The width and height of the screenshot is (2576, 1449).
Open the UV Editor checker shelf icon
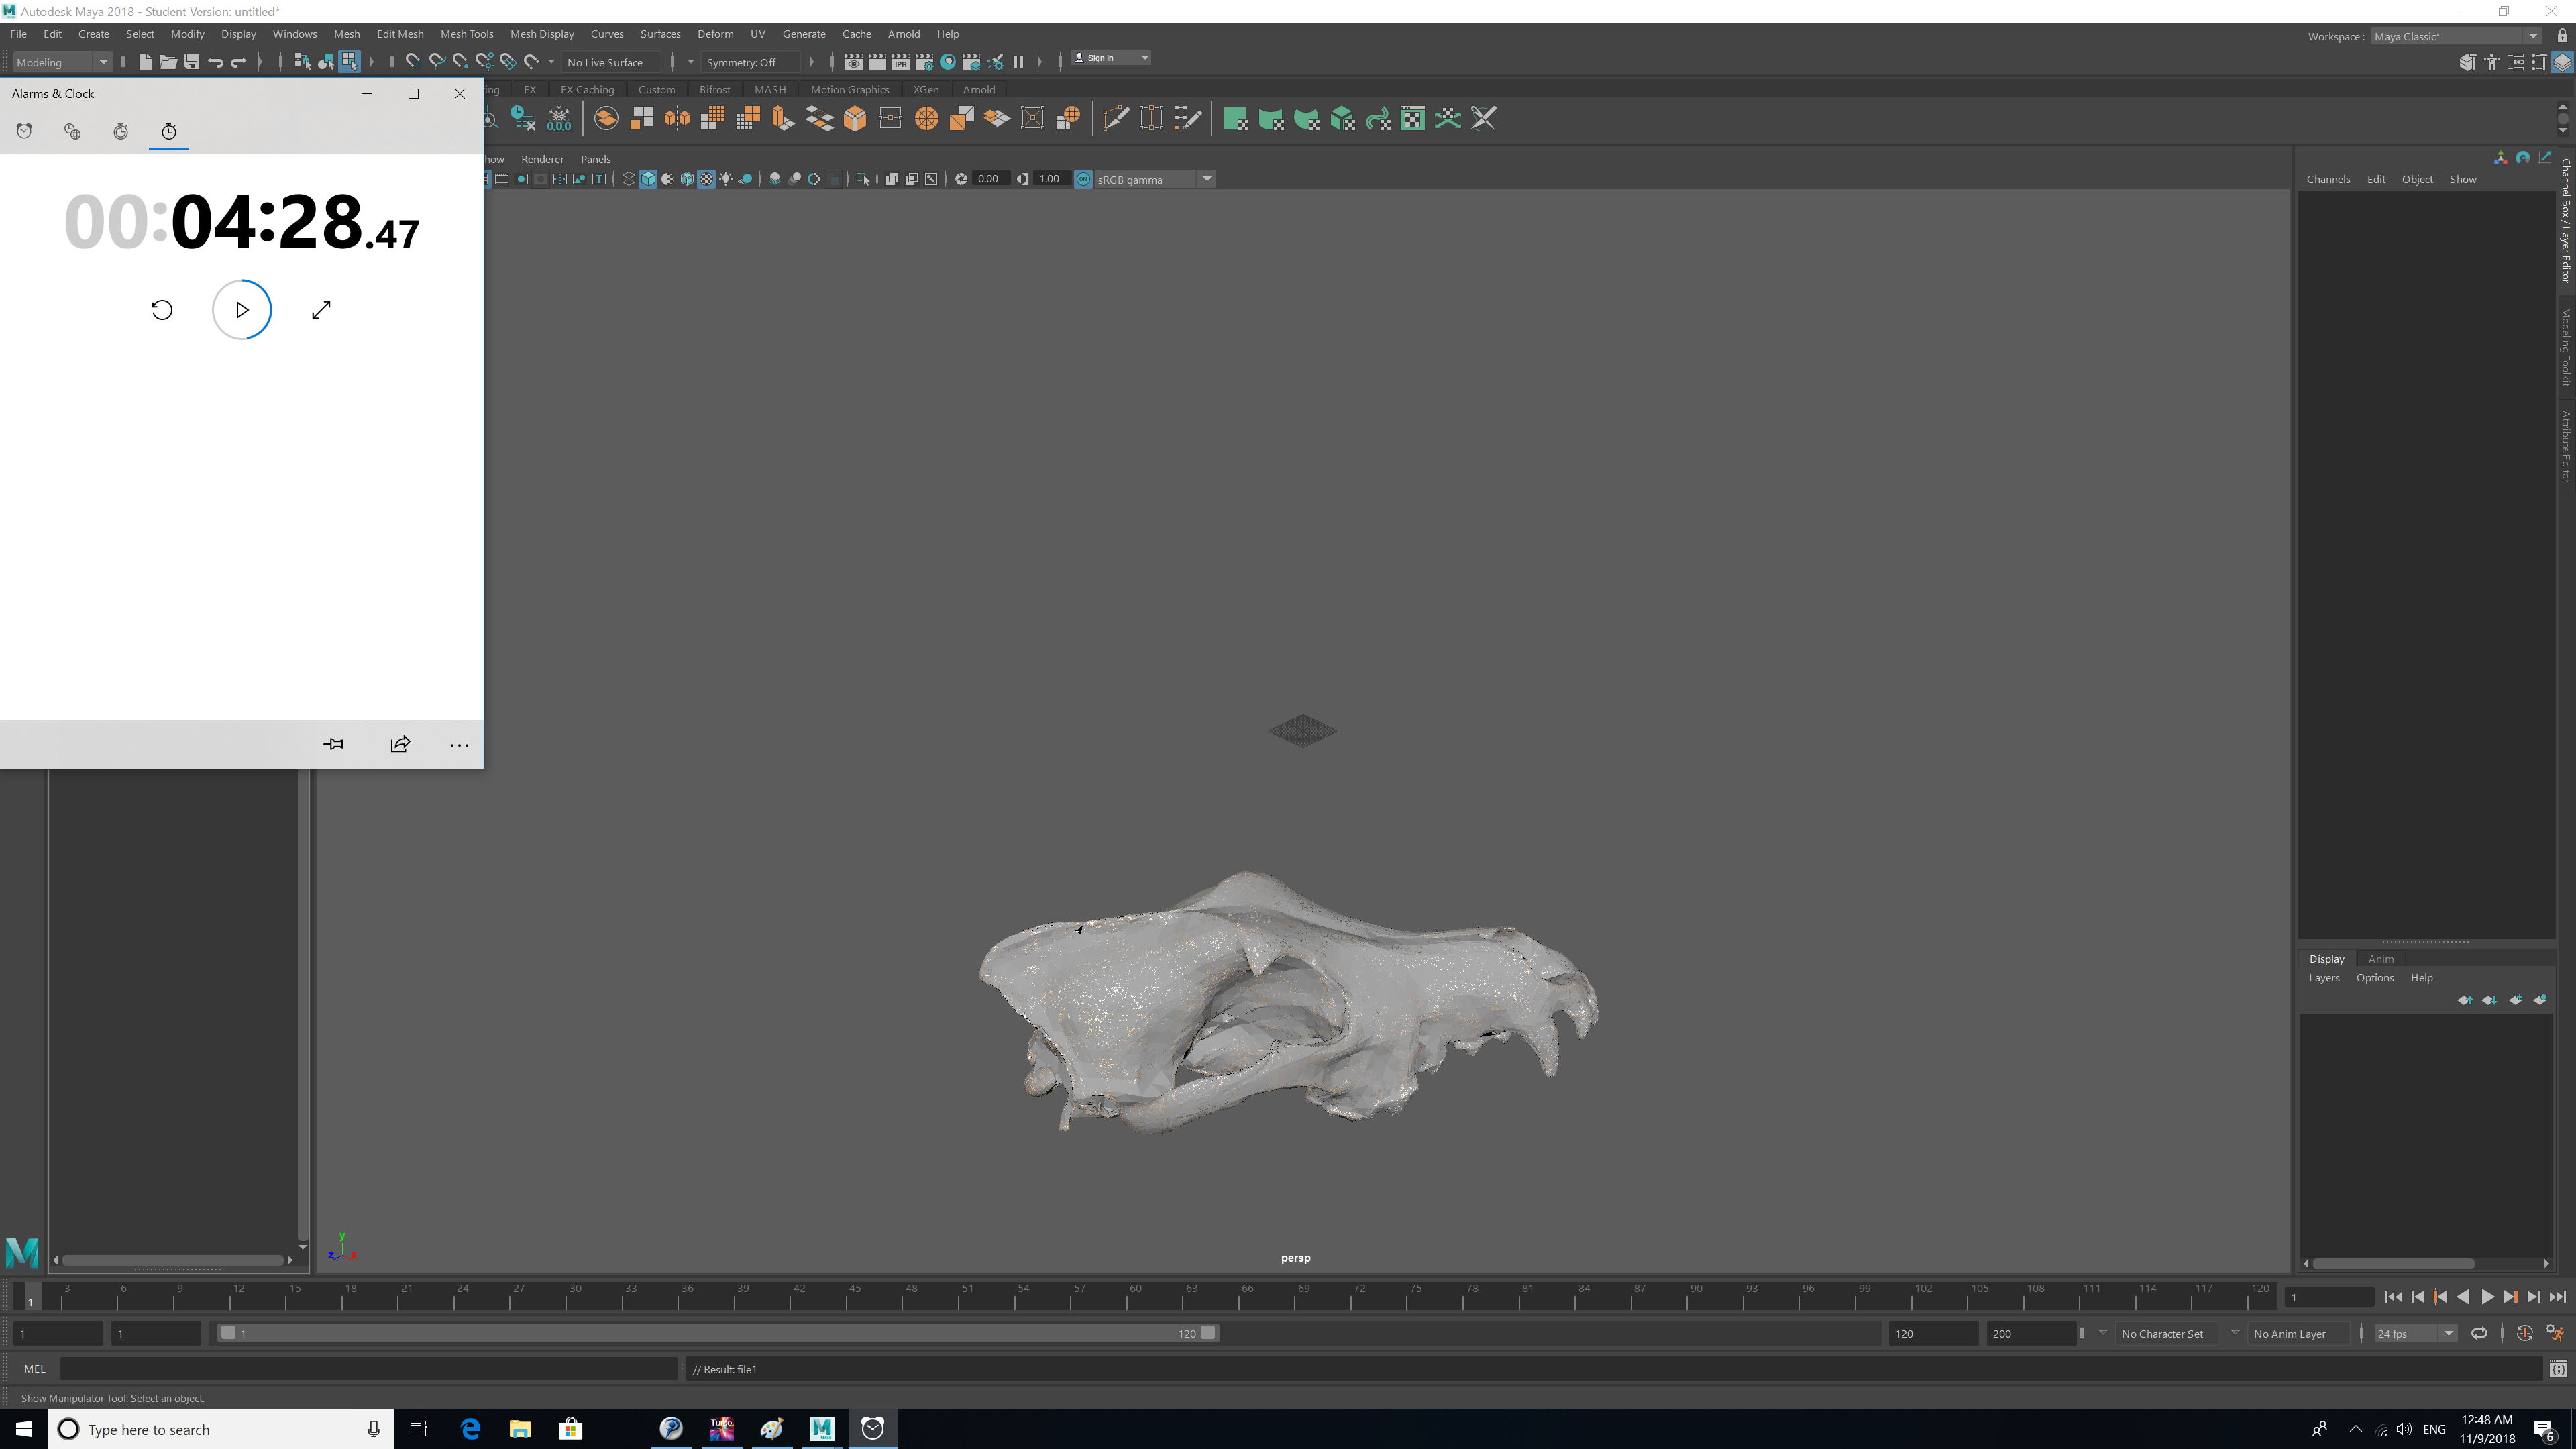point(1412,119)
